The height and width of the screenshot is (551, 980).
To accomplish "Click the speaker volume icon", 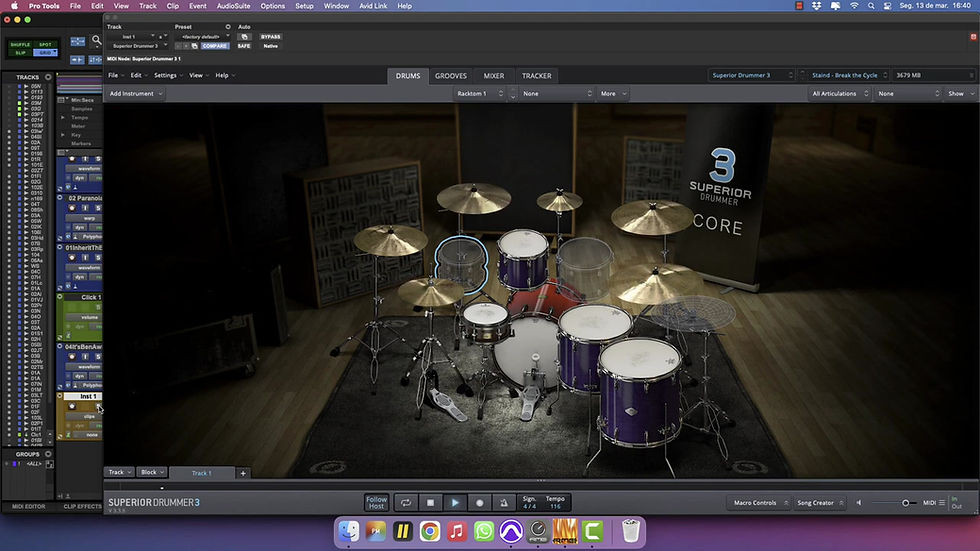I will (x=859, y=502).
